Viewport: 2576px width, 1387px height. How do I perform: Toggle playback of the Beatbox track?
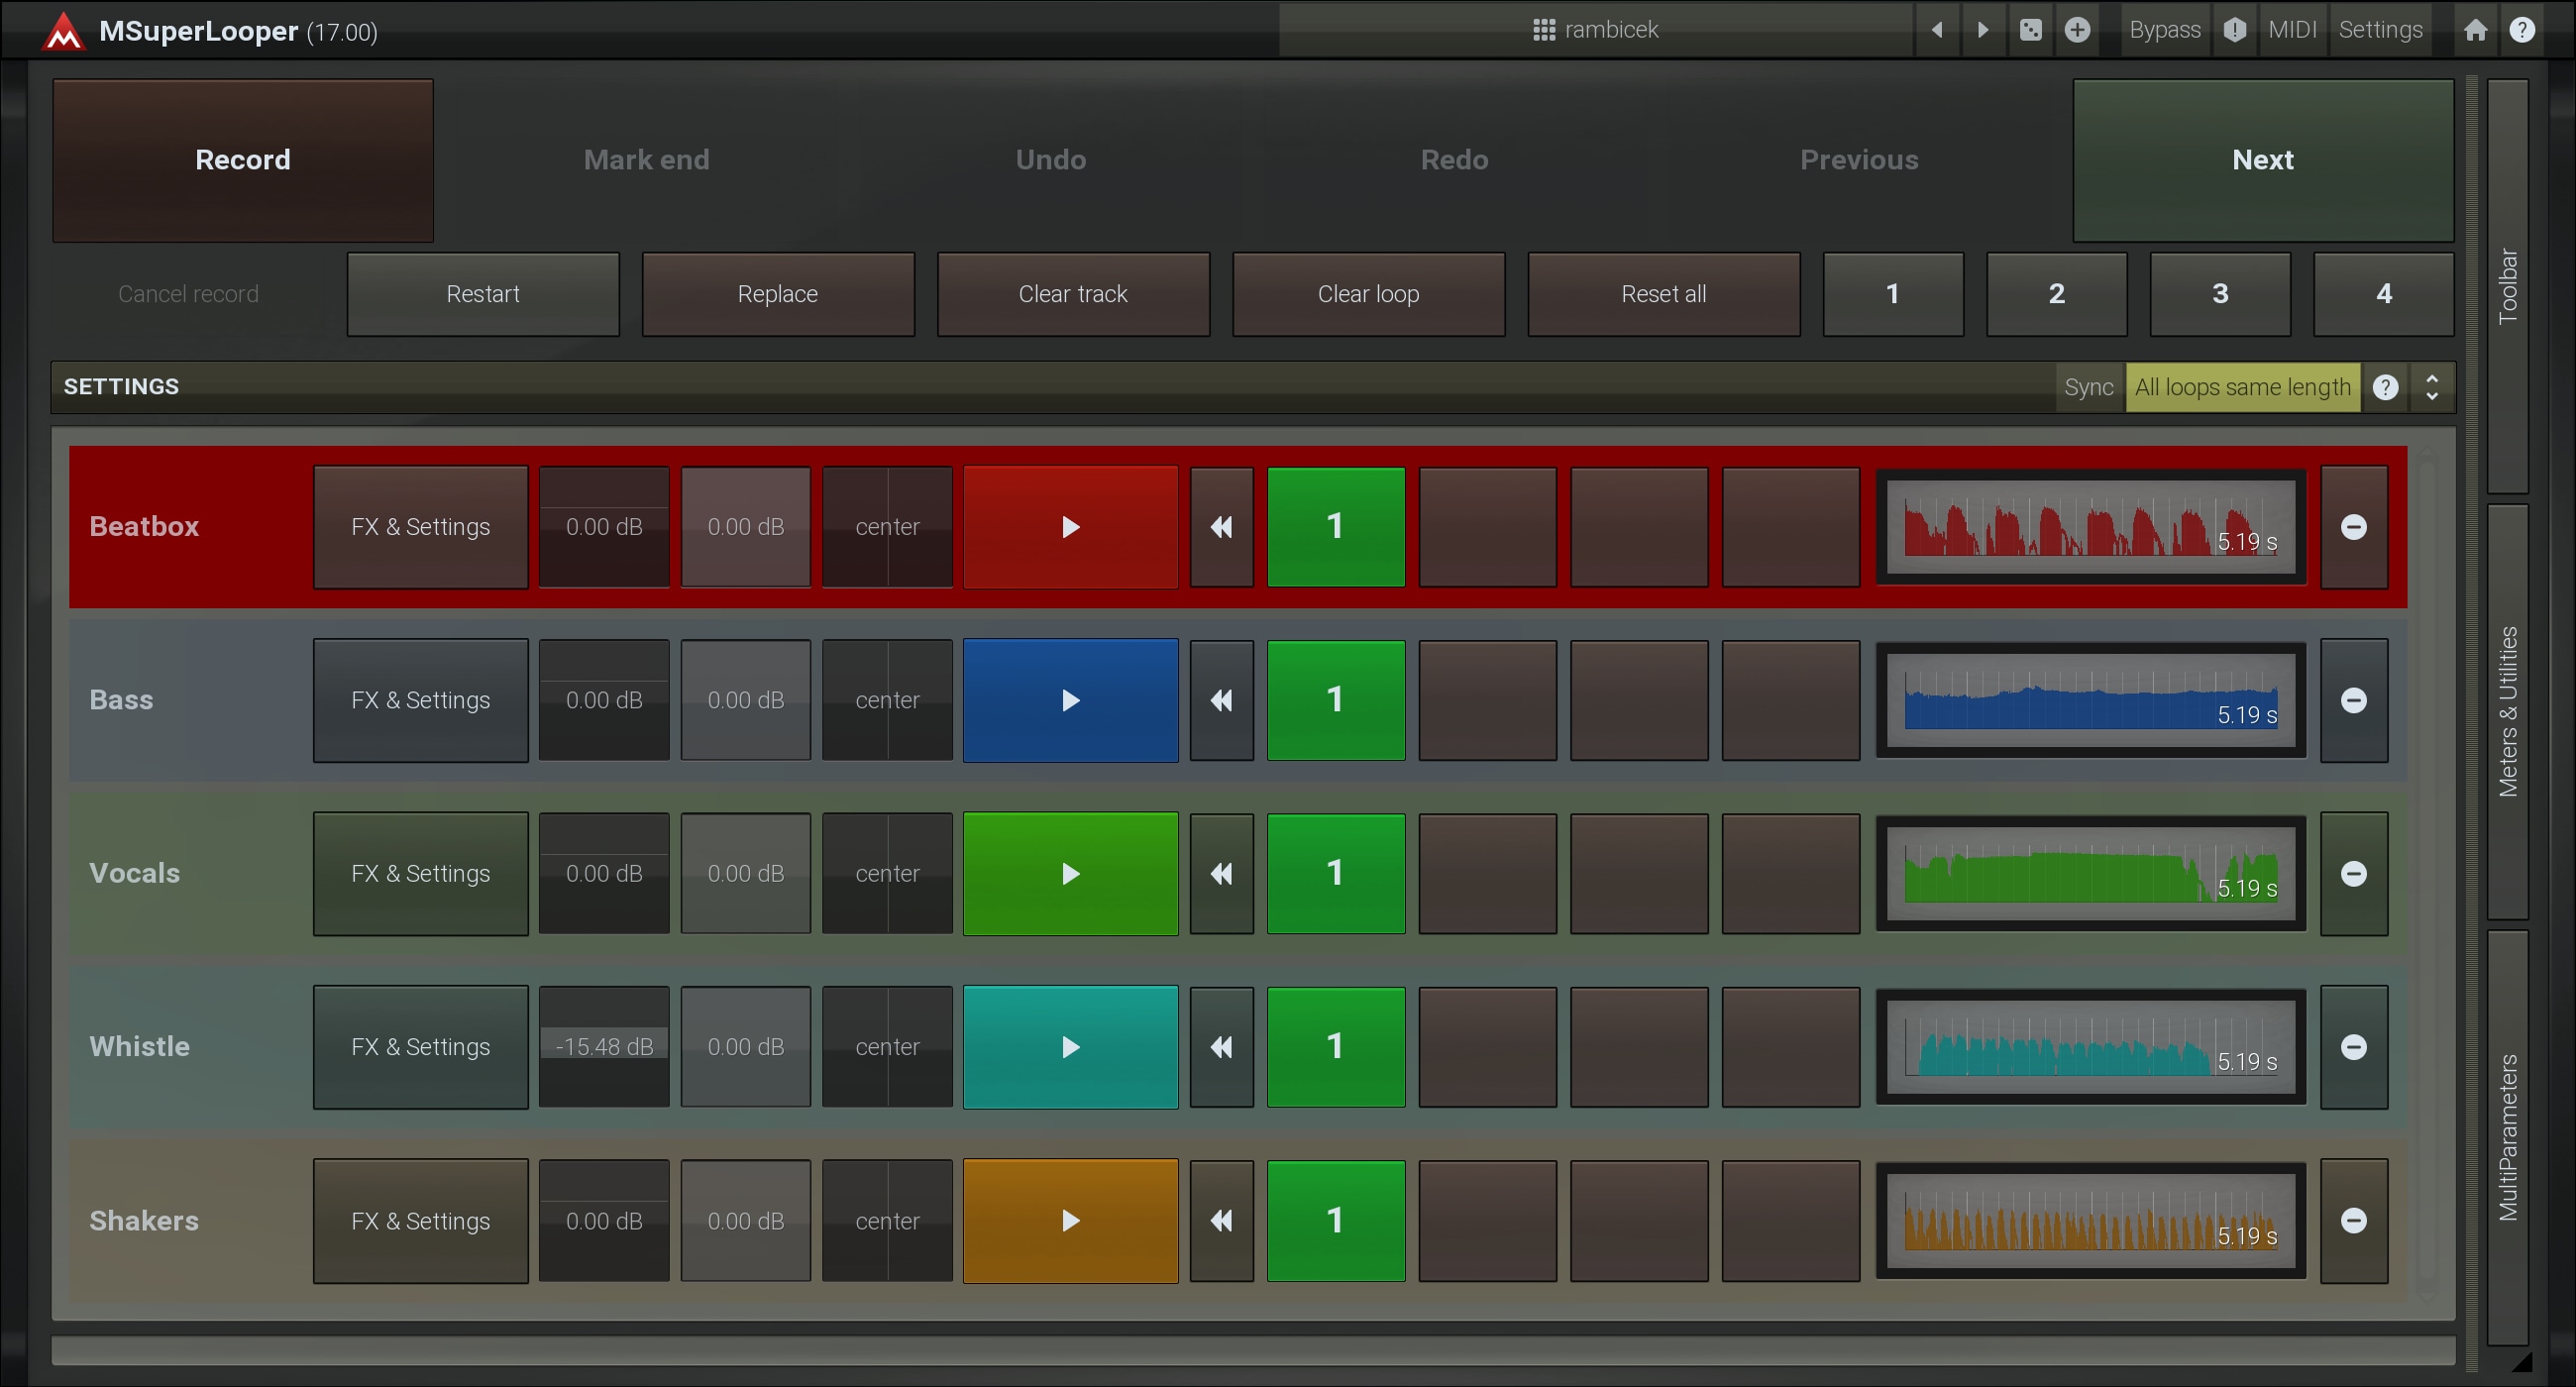[x=1070, y=527]
